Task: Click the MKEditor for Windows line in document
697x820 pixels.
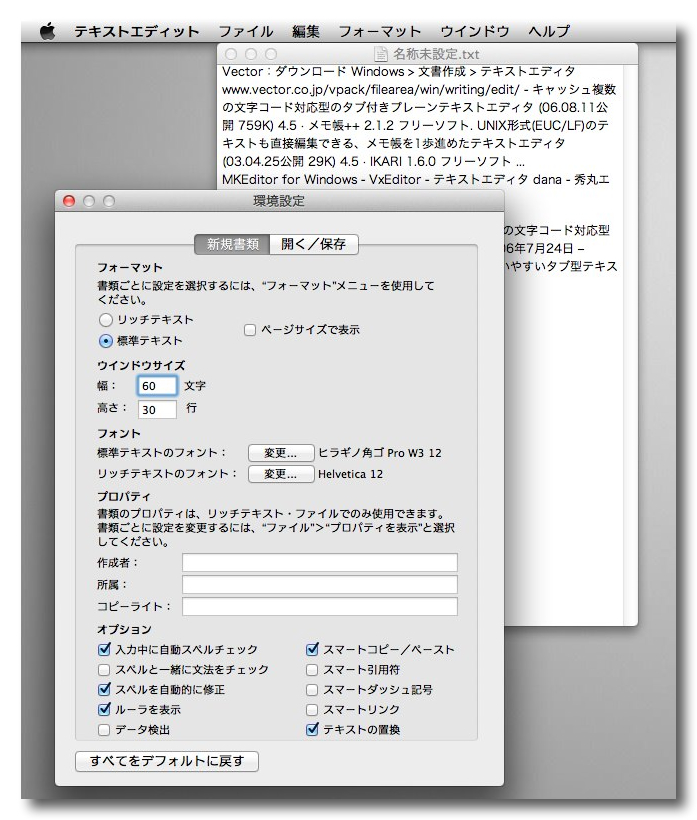Action: pos(416,179)
